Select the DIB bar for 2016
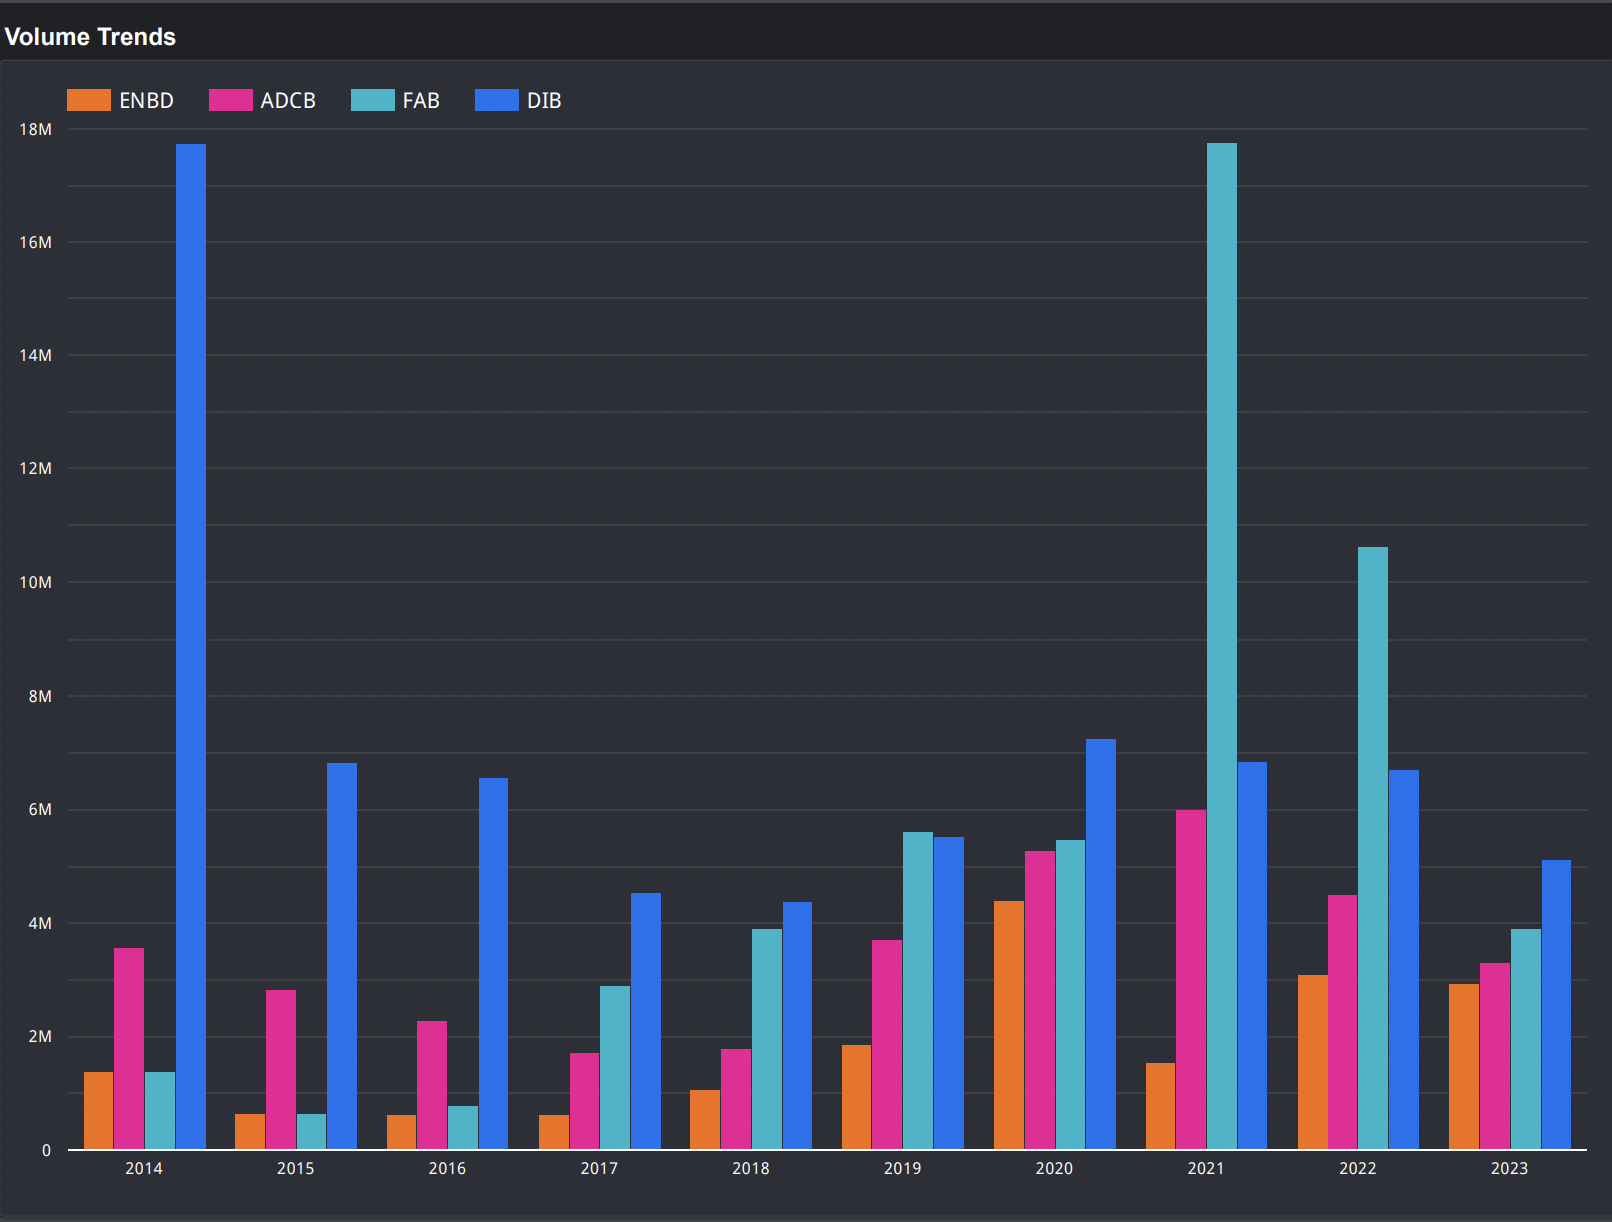Screen dimensions: 1612x1222 pyautogui.click(x=493, y=963)
